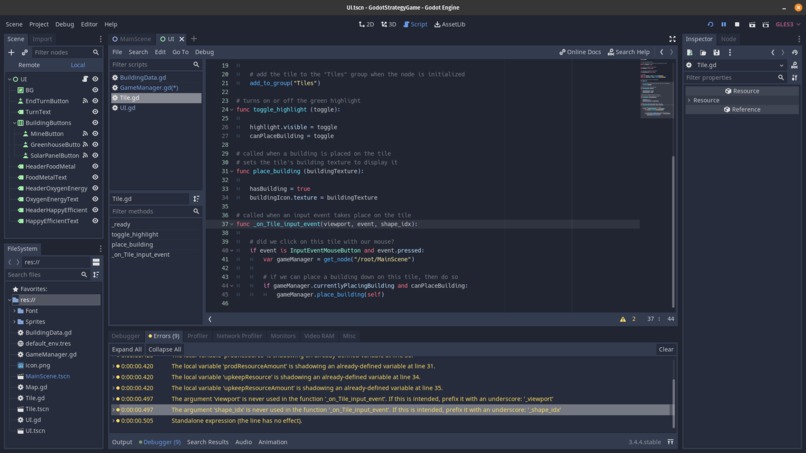Toggle FileSystem split view mode icon

[x=96, y=262]
